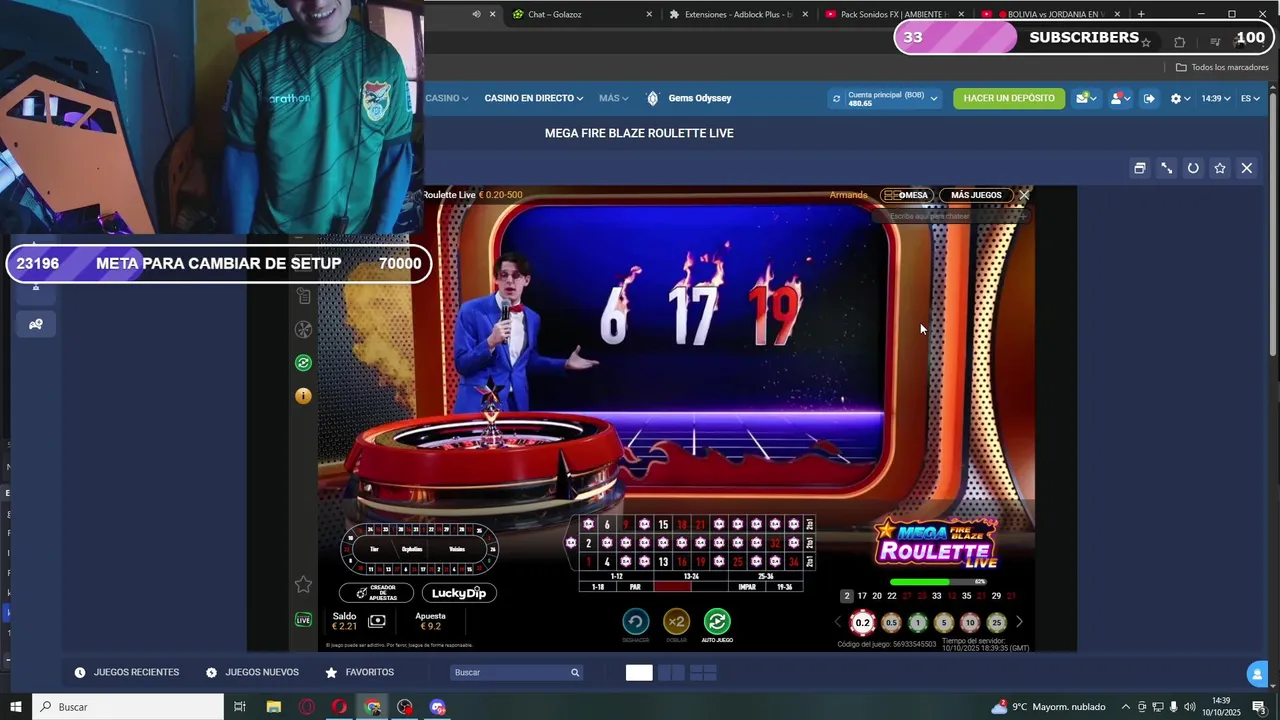Refresh the account balance icon

[836, 98]
